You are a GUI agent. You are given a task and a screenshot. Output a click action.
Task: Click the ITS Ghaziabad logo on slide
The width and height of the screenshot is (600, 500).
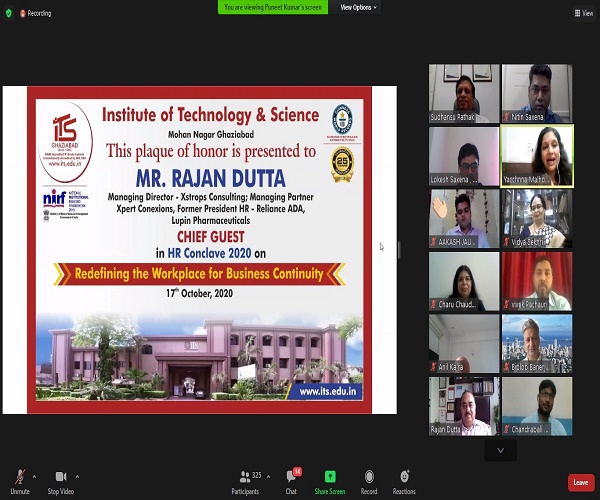pyautogui.click(x=65, y=142)
